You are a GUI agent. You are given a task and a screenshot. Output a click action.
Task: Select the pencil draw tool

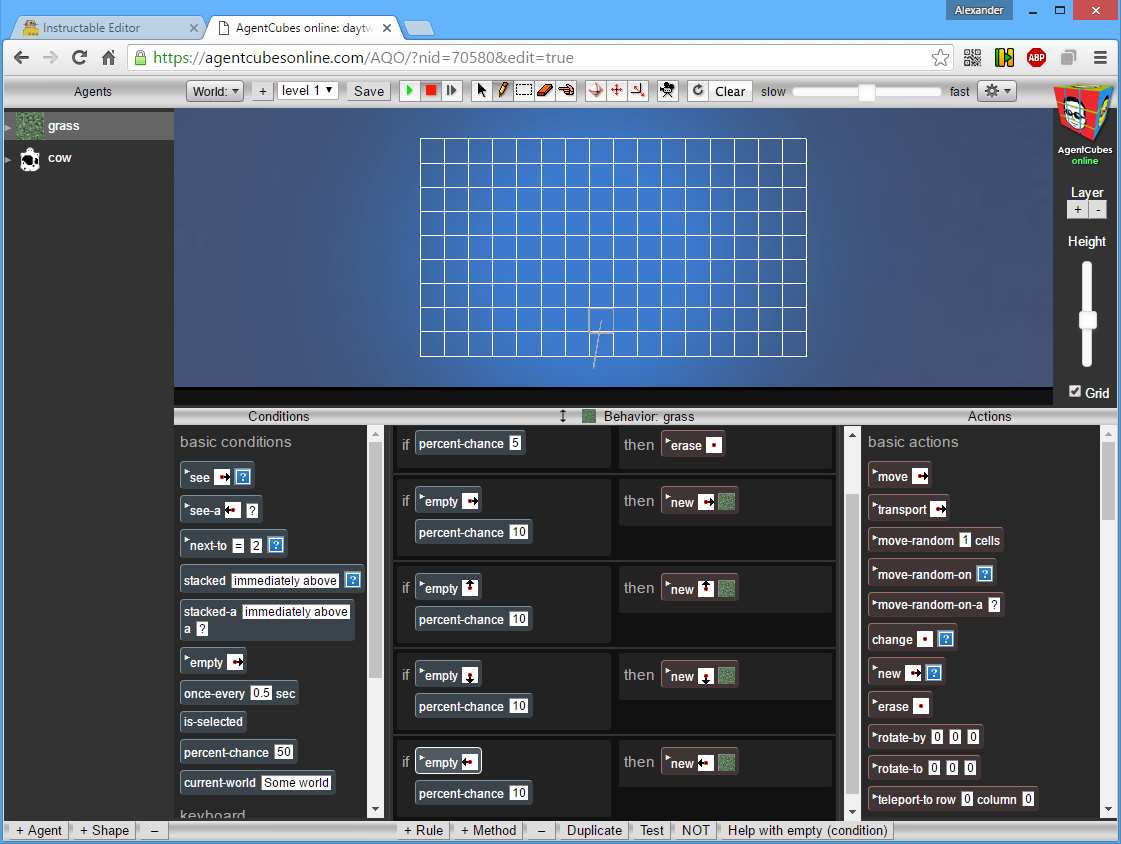503,91
